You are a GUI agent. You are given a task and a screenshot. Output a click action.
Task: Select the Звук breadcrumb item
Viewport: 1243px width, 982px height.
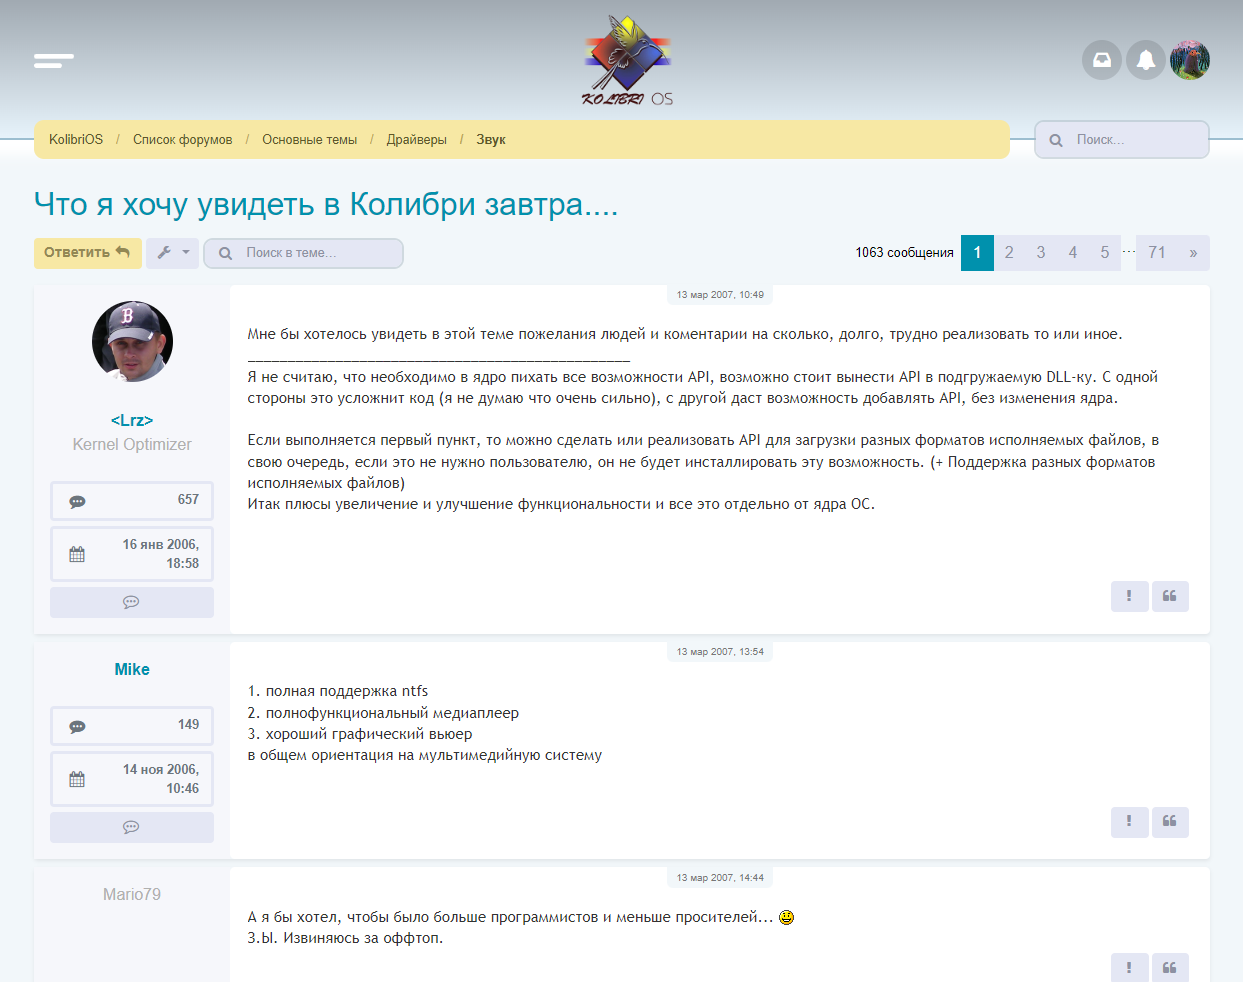pyautogui.click(x=491, y=139)
